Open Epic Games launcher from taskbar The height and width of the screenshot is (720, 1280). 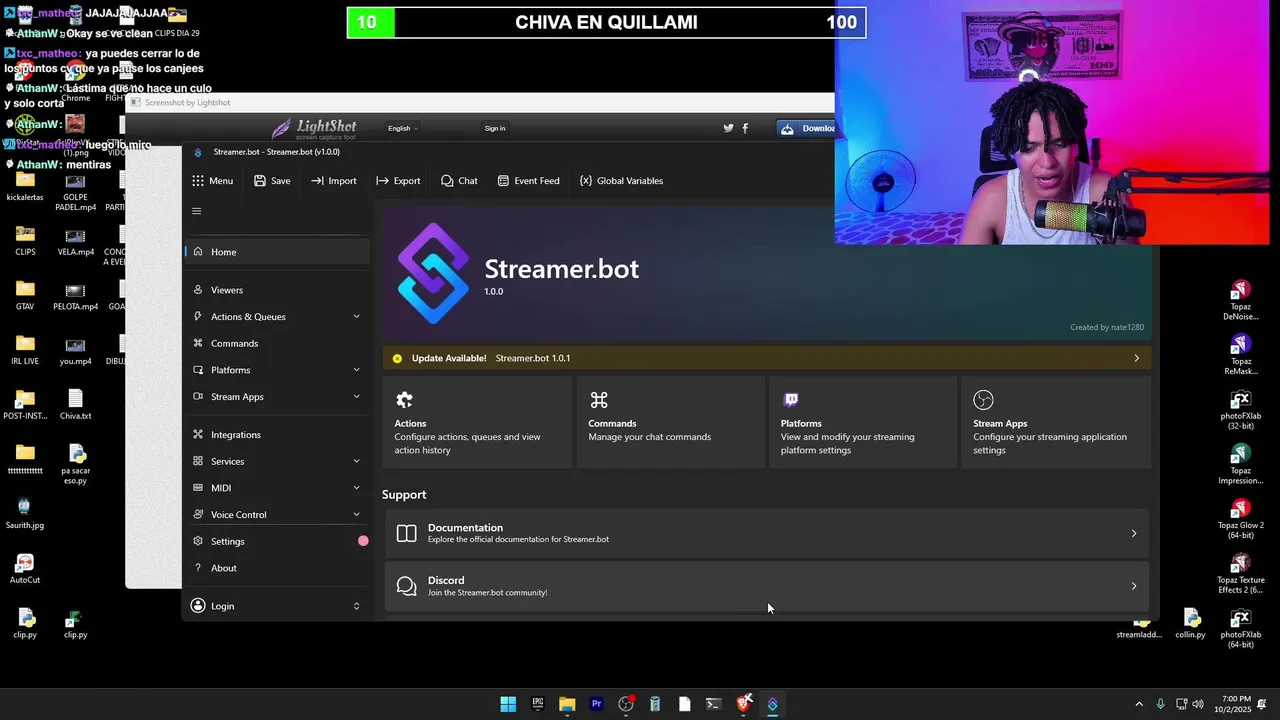coord(538,704)
